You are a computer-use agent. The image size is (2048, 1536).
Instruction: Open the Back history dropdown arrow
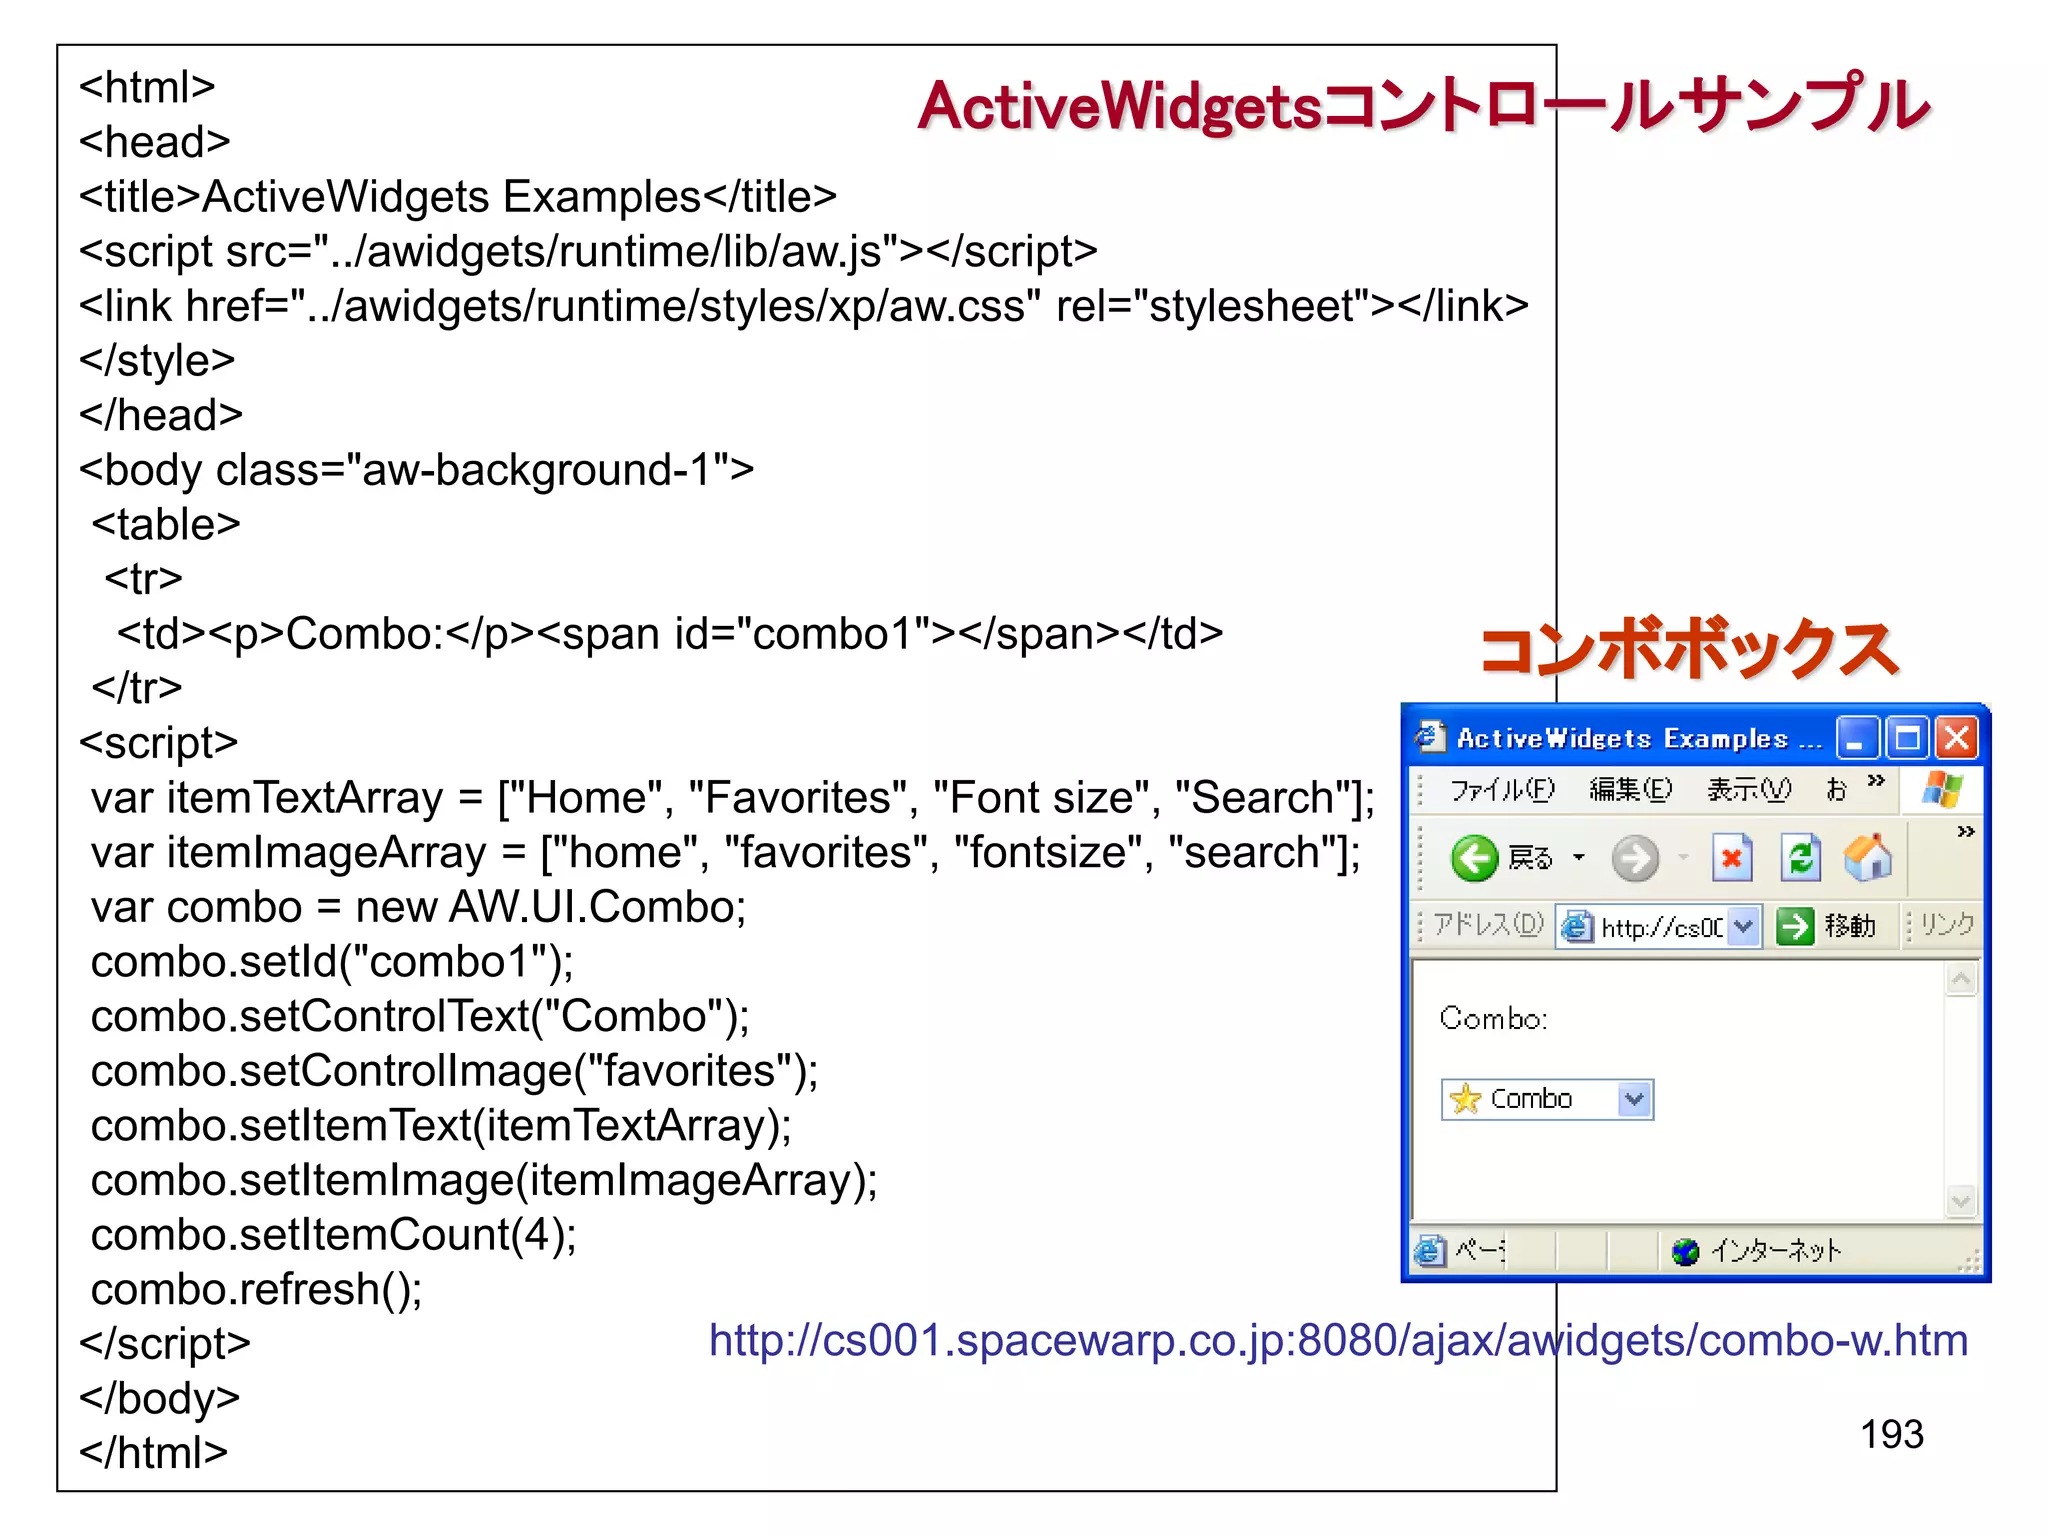pos(1579,857)
